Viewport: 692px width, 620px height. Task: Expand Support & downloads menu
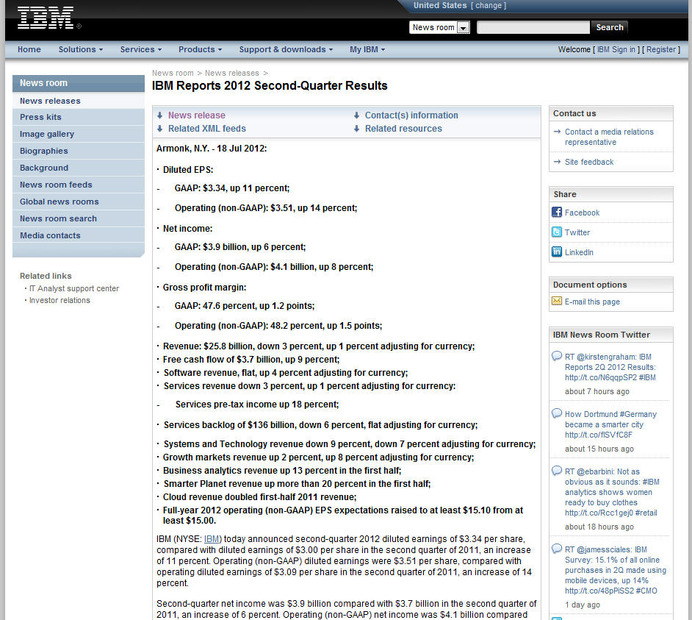286,49
